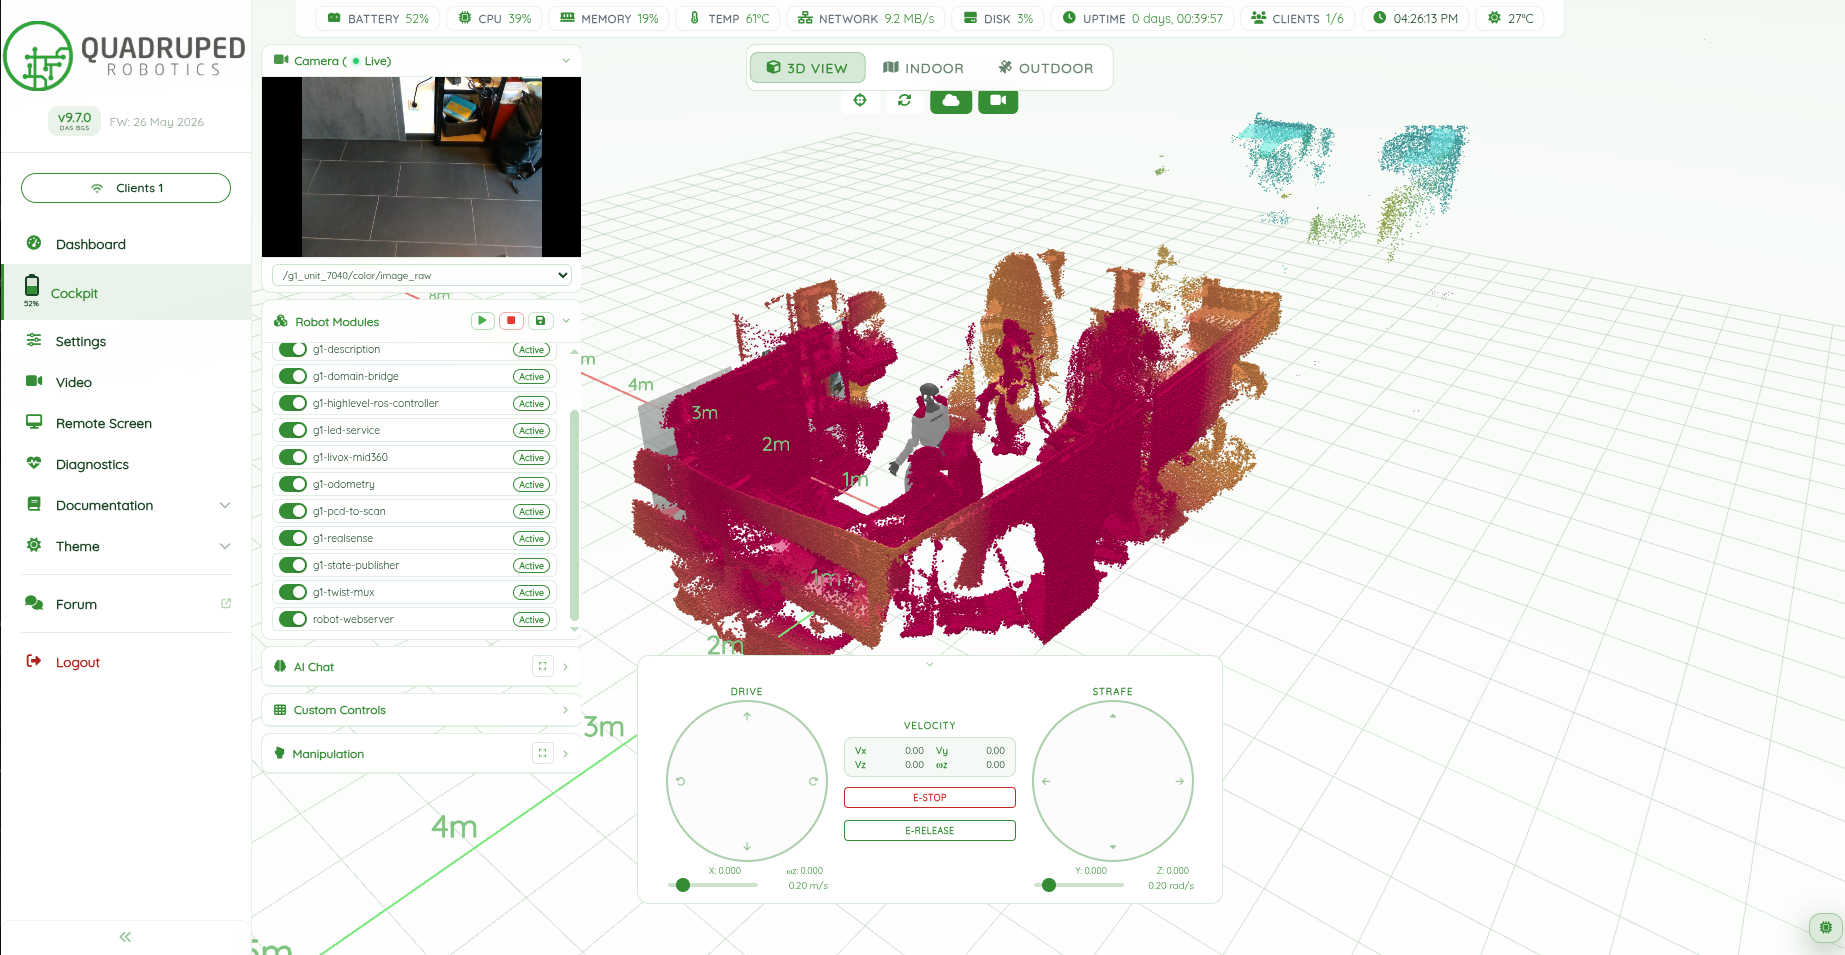1845x955 pixels.
Task: Toggle the robot-webserver module switch
Action: 293,619
